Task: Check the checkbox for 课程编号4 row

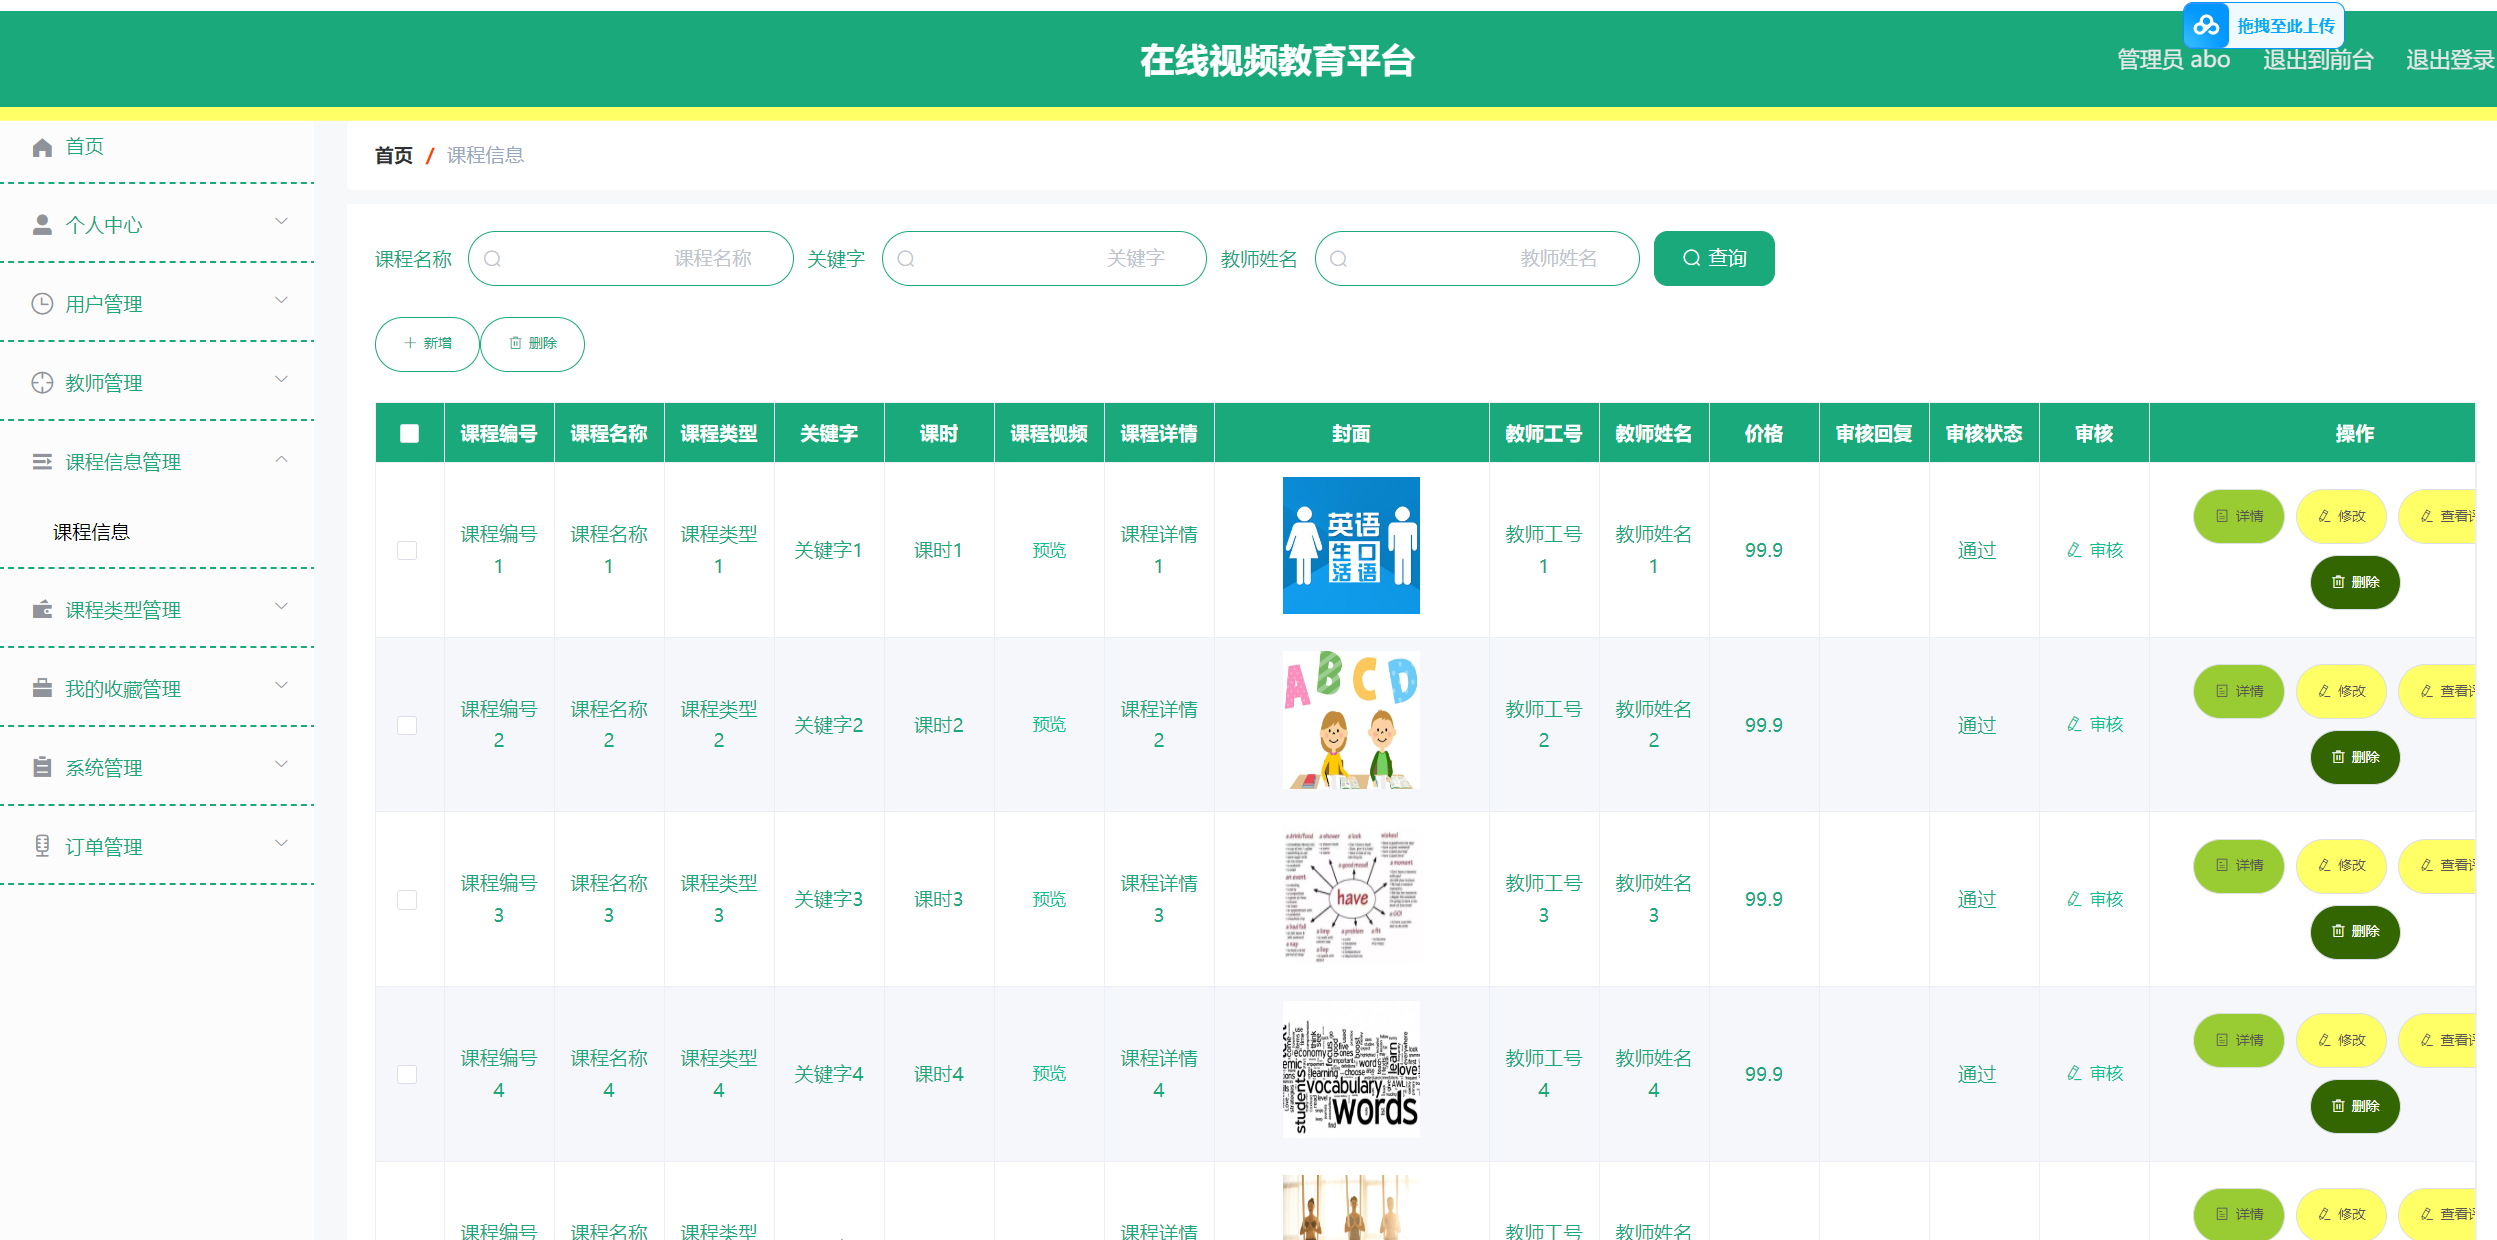Action: point(407,1074)
